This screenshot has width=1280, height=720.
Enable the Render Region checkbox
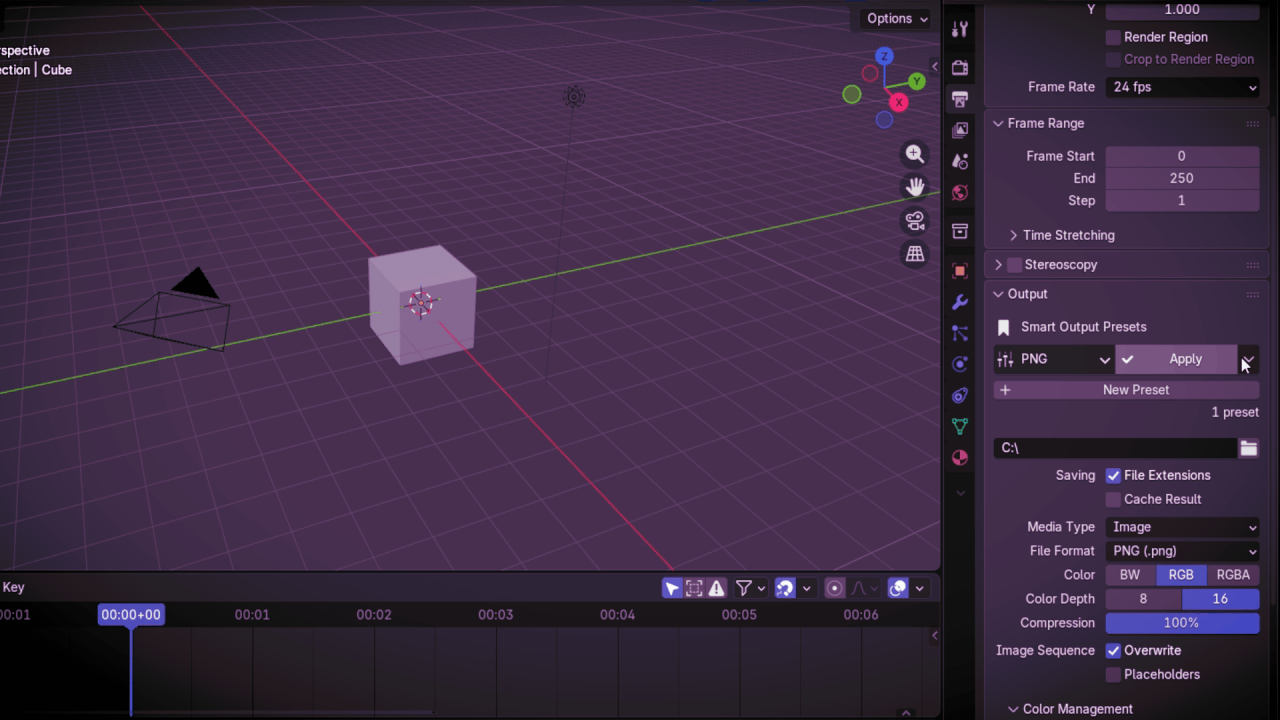click(1113, 37)
